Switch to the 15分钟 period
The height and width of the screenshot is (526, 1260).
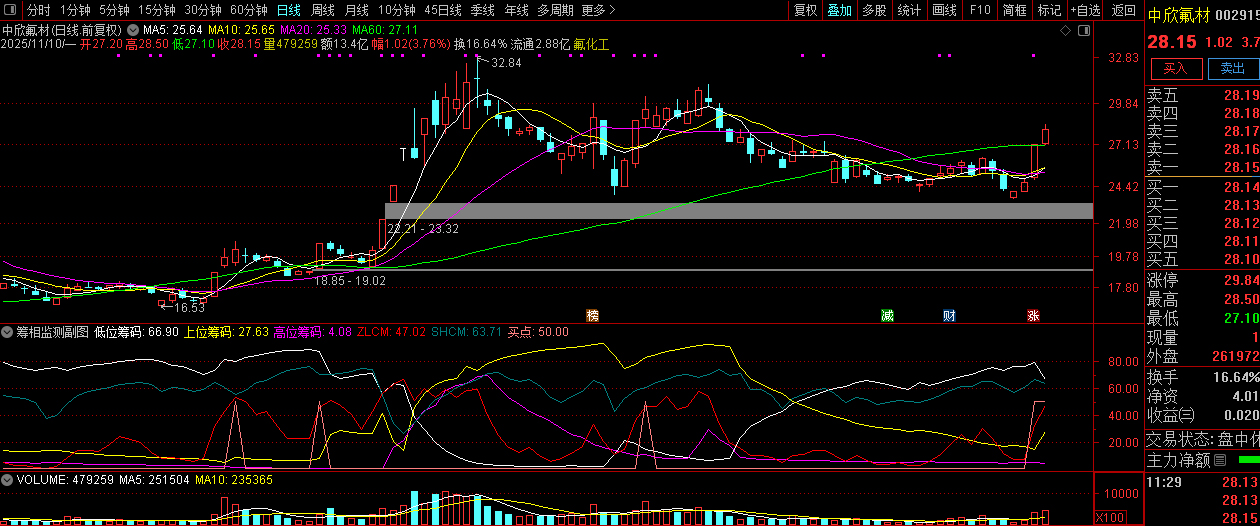[157, 10]
